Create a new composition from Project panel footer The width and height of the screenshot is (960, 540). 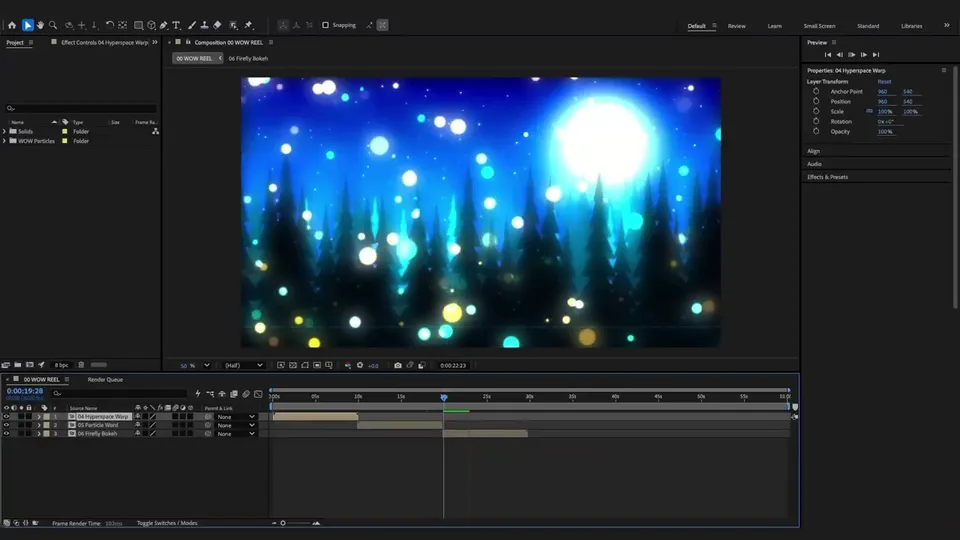click(29, 365)
